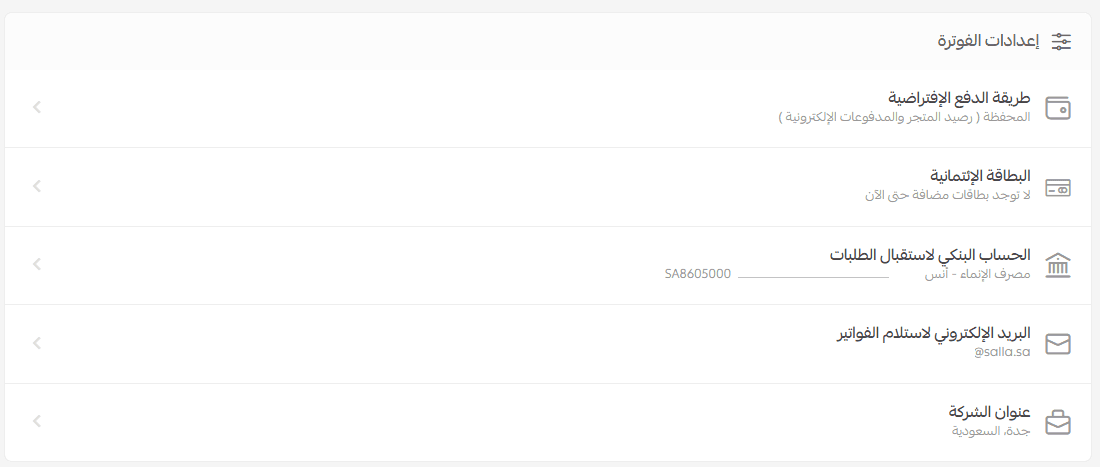
Task: Open طريقة الدفع الإفتراضية setting
Action: pyautogui.click(x=959, y=98)
